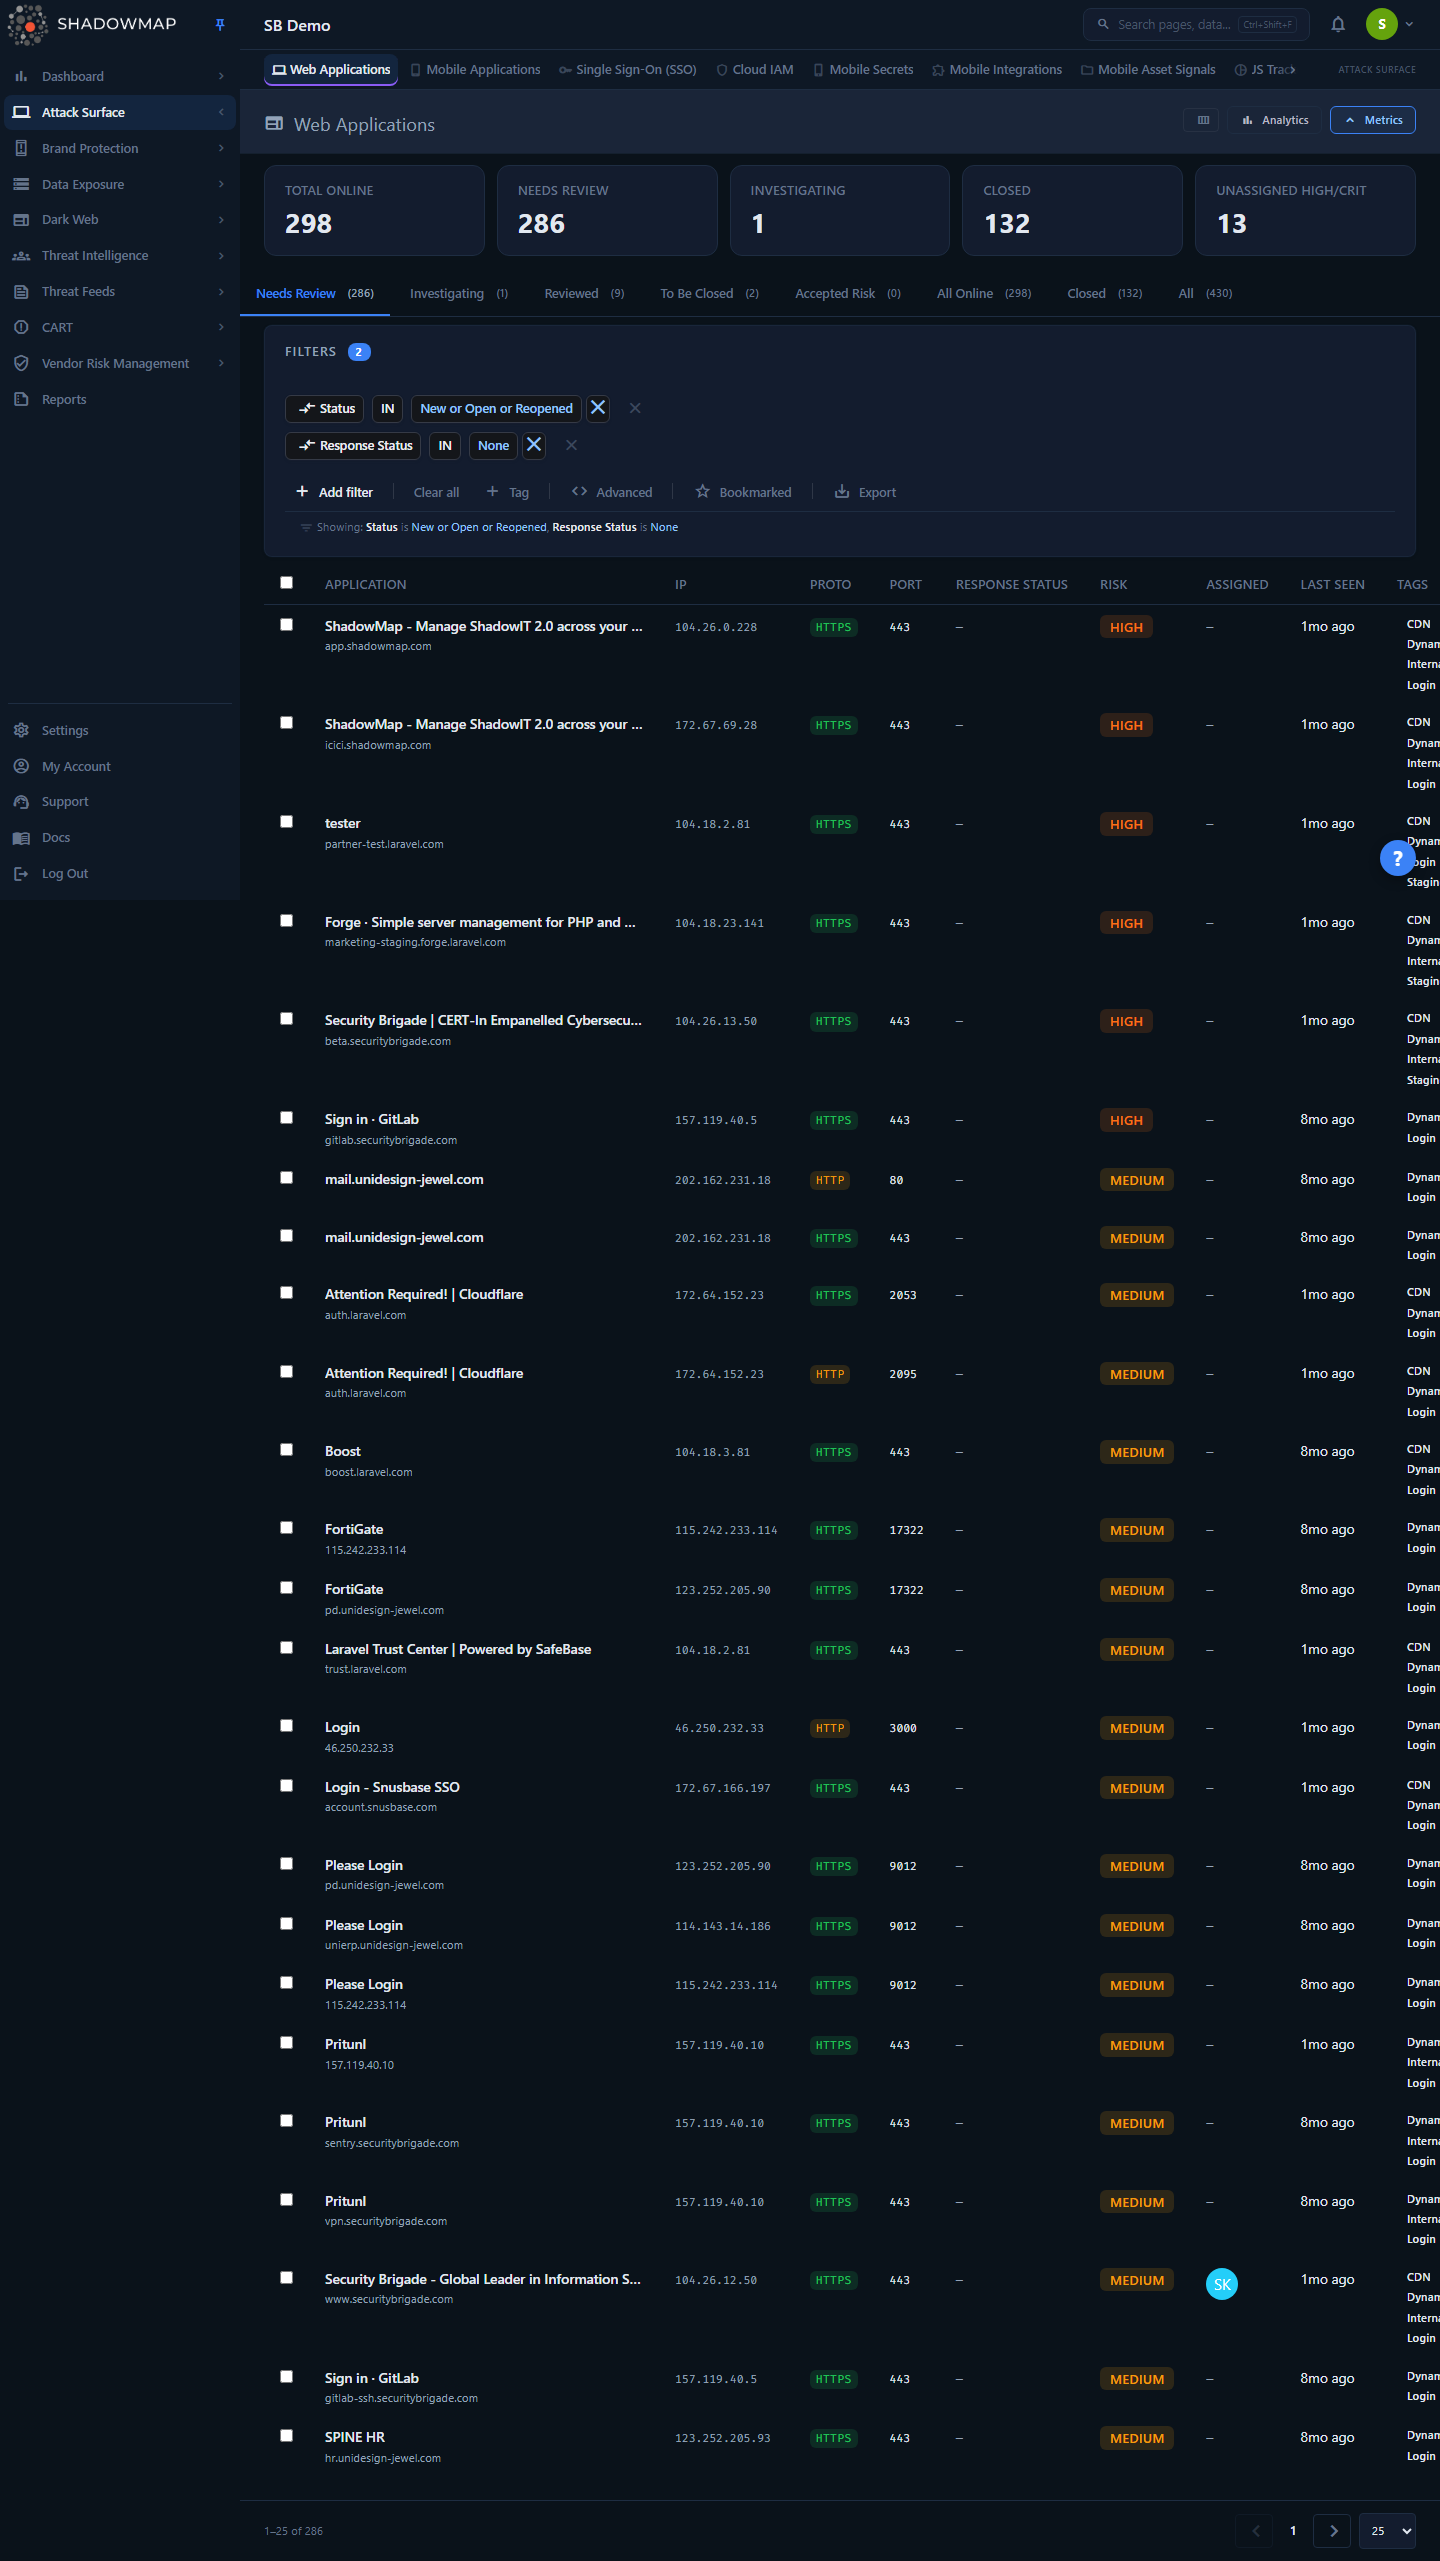Click gray x ending the Response Status row
This screenshot has height=2561, width=1440.
coord(571,445)
